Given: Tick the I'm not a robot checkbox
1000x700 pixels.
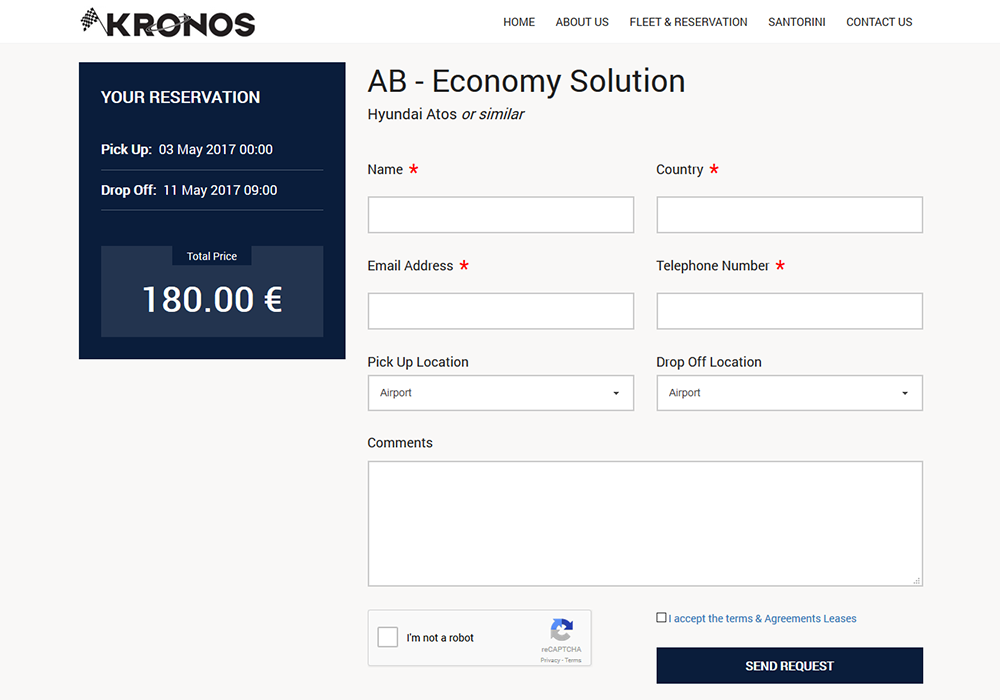Looking at the screenshot, I should pos(388,637).
